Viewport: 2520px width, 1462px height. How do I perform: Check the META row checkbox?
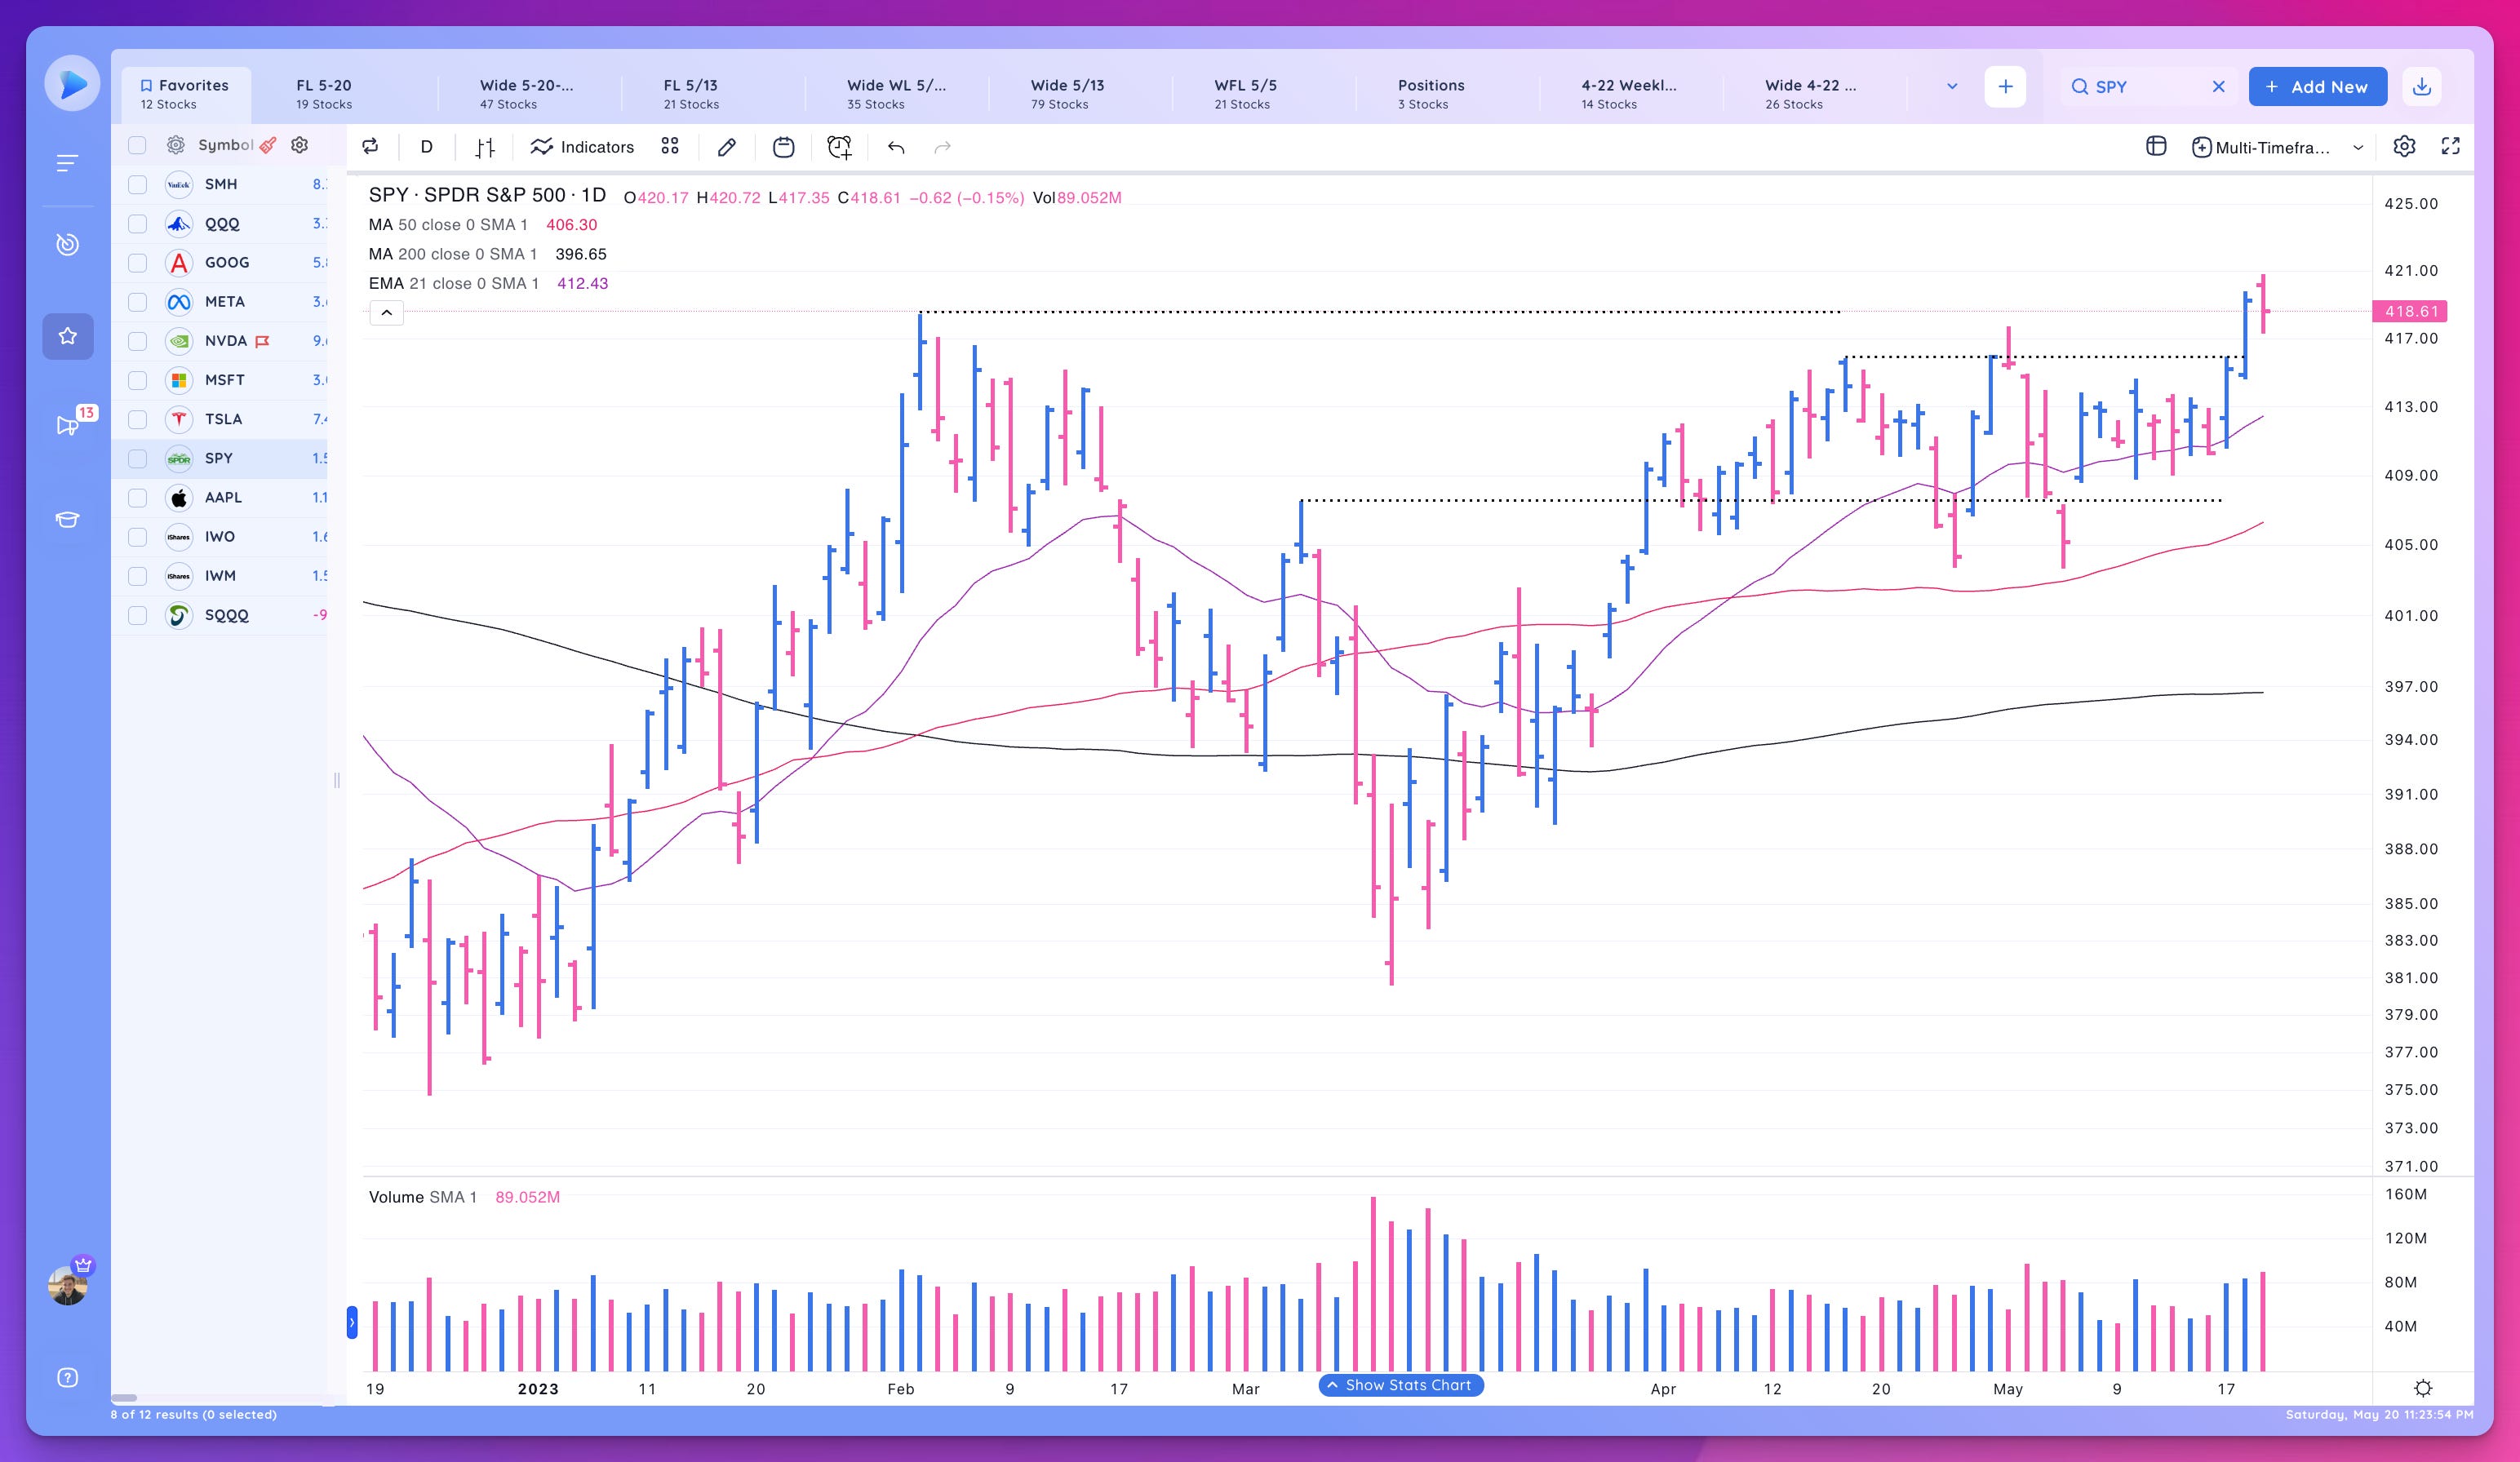tap(138, 302)
